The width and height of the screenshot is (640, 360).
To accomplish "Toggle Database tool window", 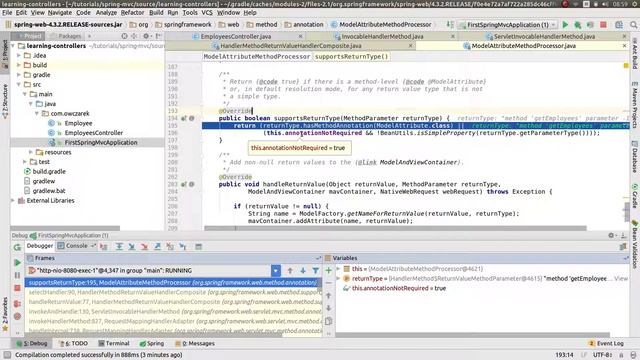I will click(x=635, y=157).
